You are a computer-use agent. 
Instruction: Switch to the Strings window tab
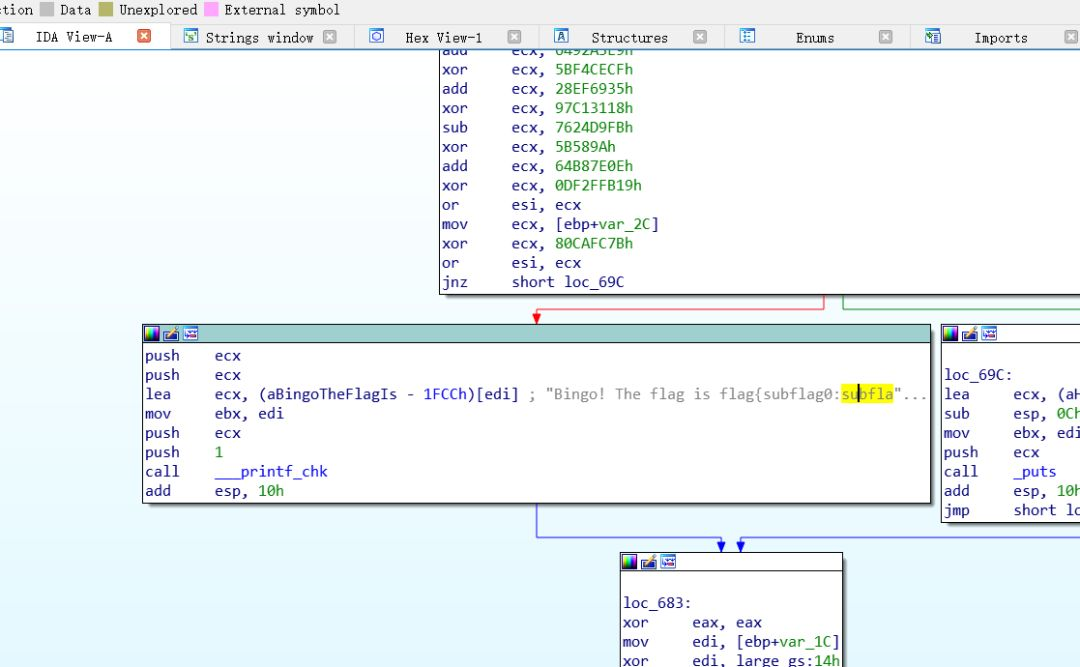pyautogui.click(x=259, y=38)
